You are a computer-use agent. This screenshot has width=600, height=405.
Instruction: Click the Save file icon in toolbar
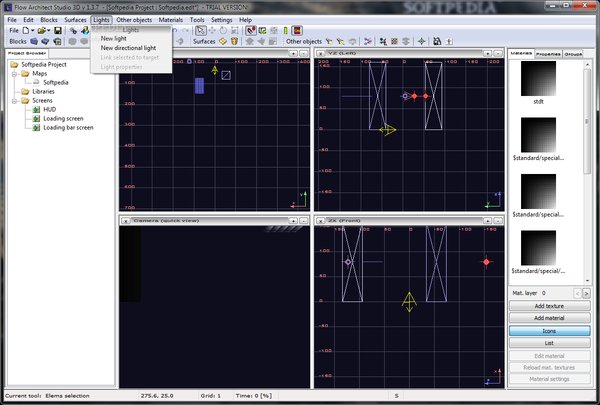58,30
